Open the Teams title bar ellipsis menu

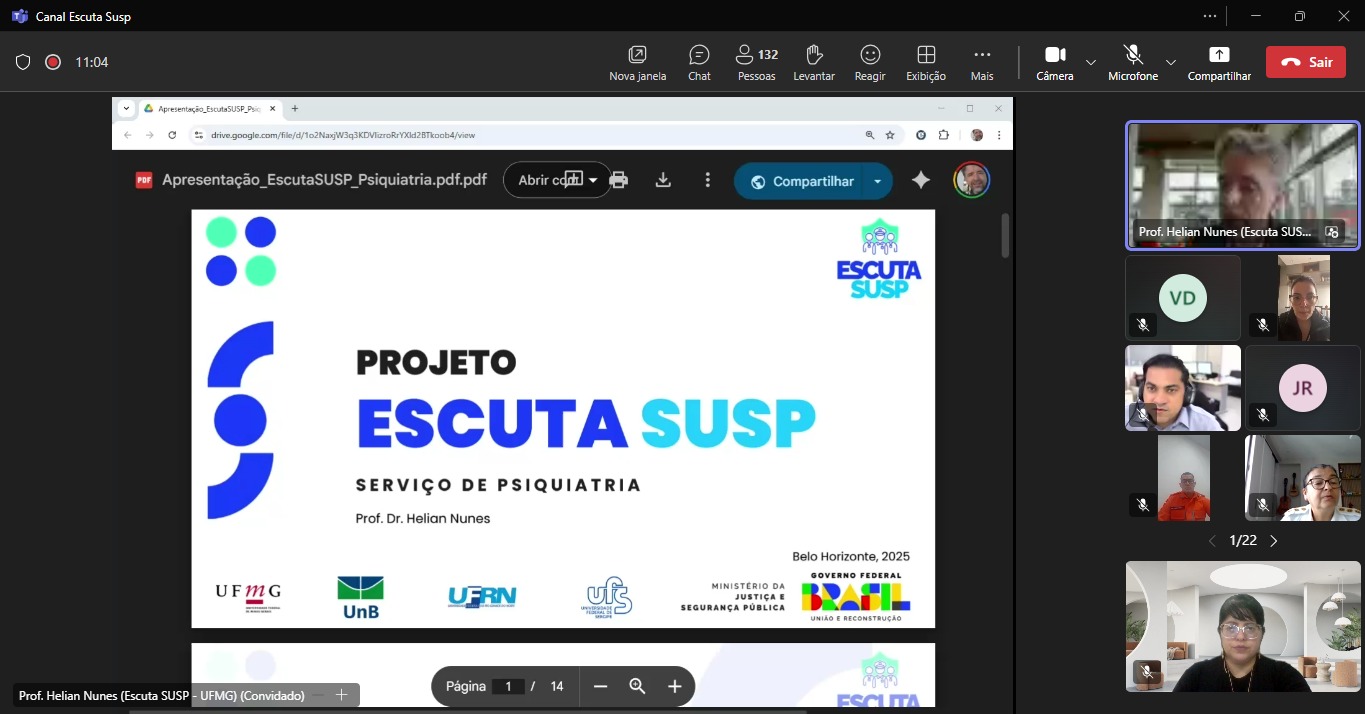tap(1210, 16)
